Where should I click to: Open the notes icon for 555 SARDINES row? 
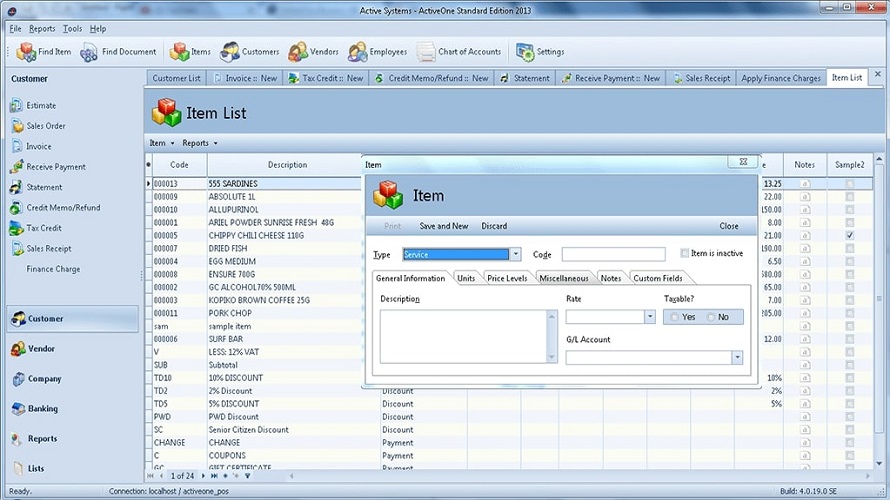[x=805, y=184]
